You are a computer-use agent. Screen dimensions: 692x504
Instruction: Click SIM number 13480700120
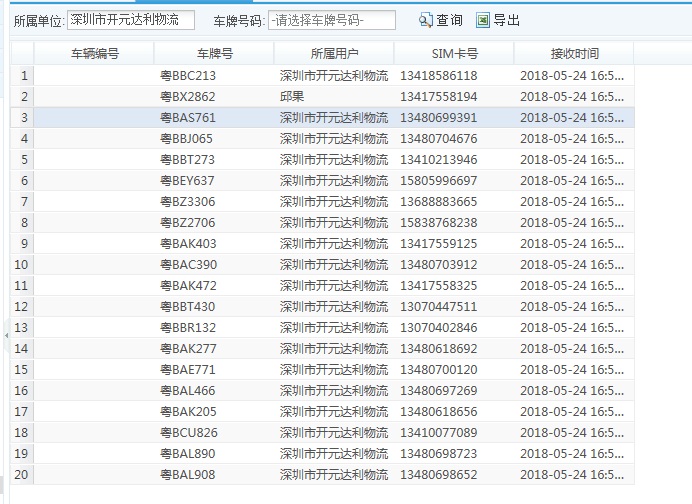coord(439,370)
